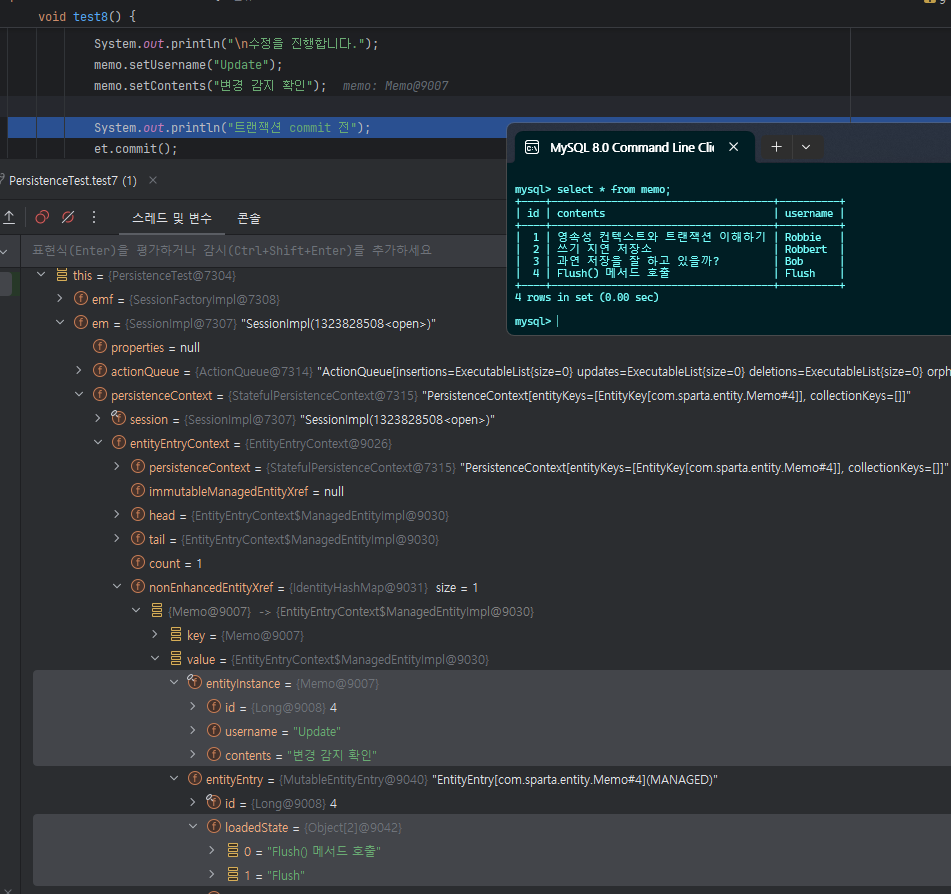Collapse the loadedState Object array node
951x894 pixels.
coord(193,827)
